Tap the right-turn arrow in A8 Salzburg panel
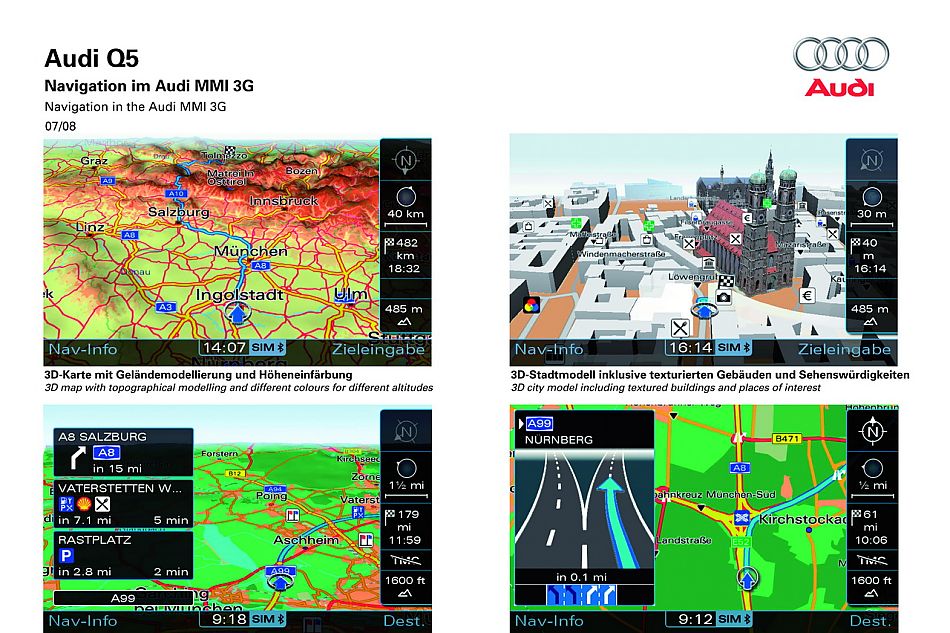This screenshot has height=633, width=950. pyautogui.click(x=75, y=456)
